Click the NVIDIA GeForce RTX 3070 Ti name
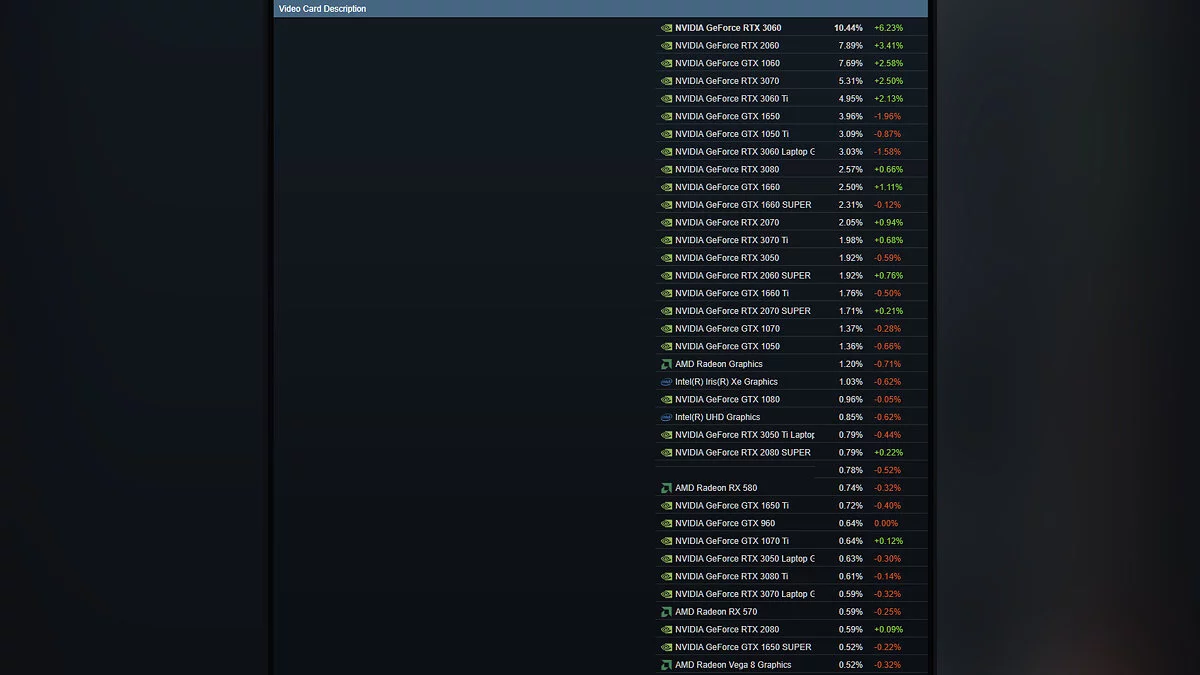The image size is (1200, 675). (731, 240)
